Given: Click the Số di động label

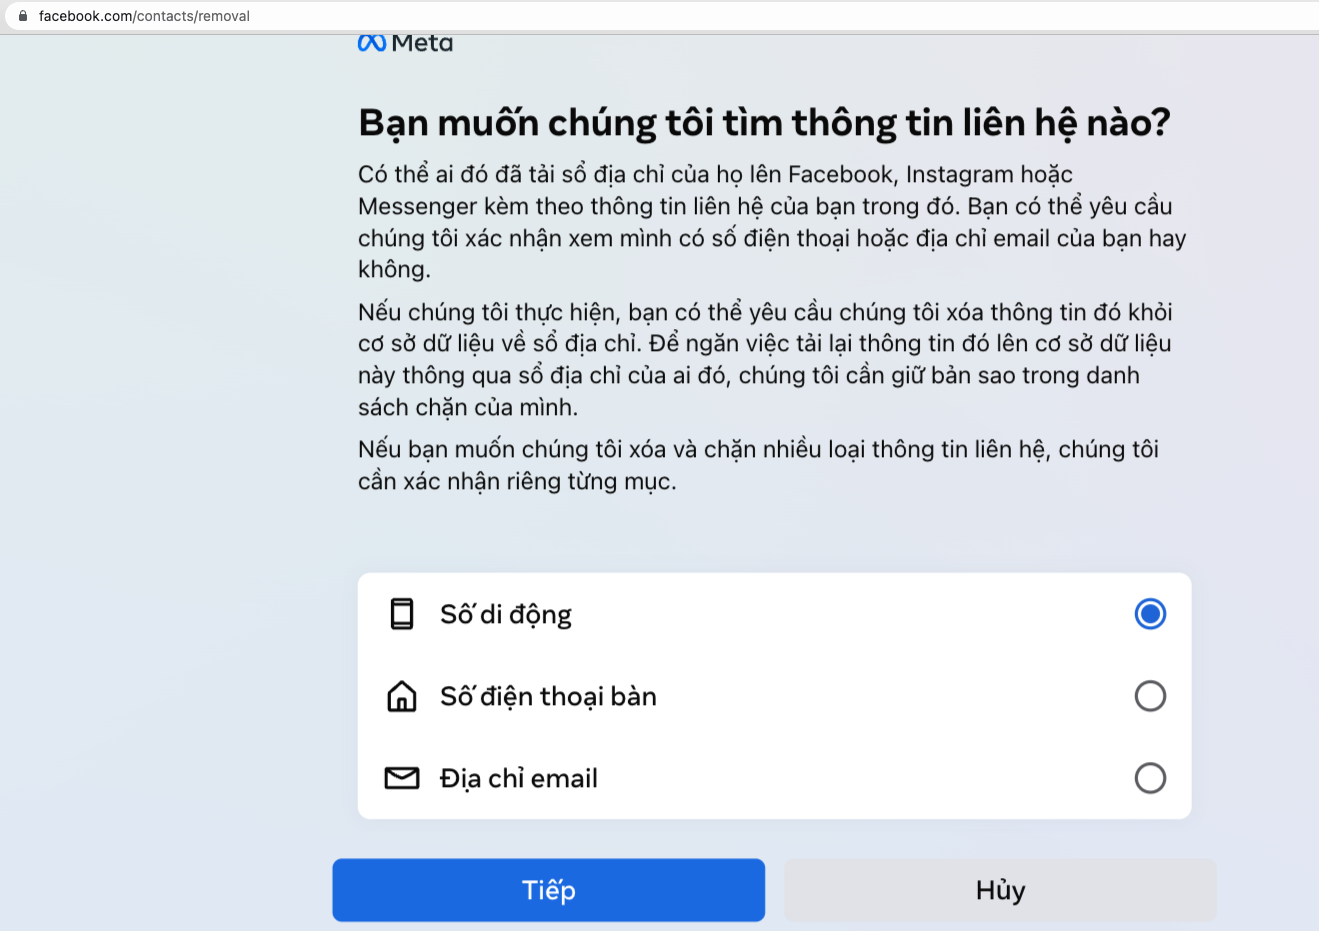Looking at the screenshot, I should click(x=506, y=615).
